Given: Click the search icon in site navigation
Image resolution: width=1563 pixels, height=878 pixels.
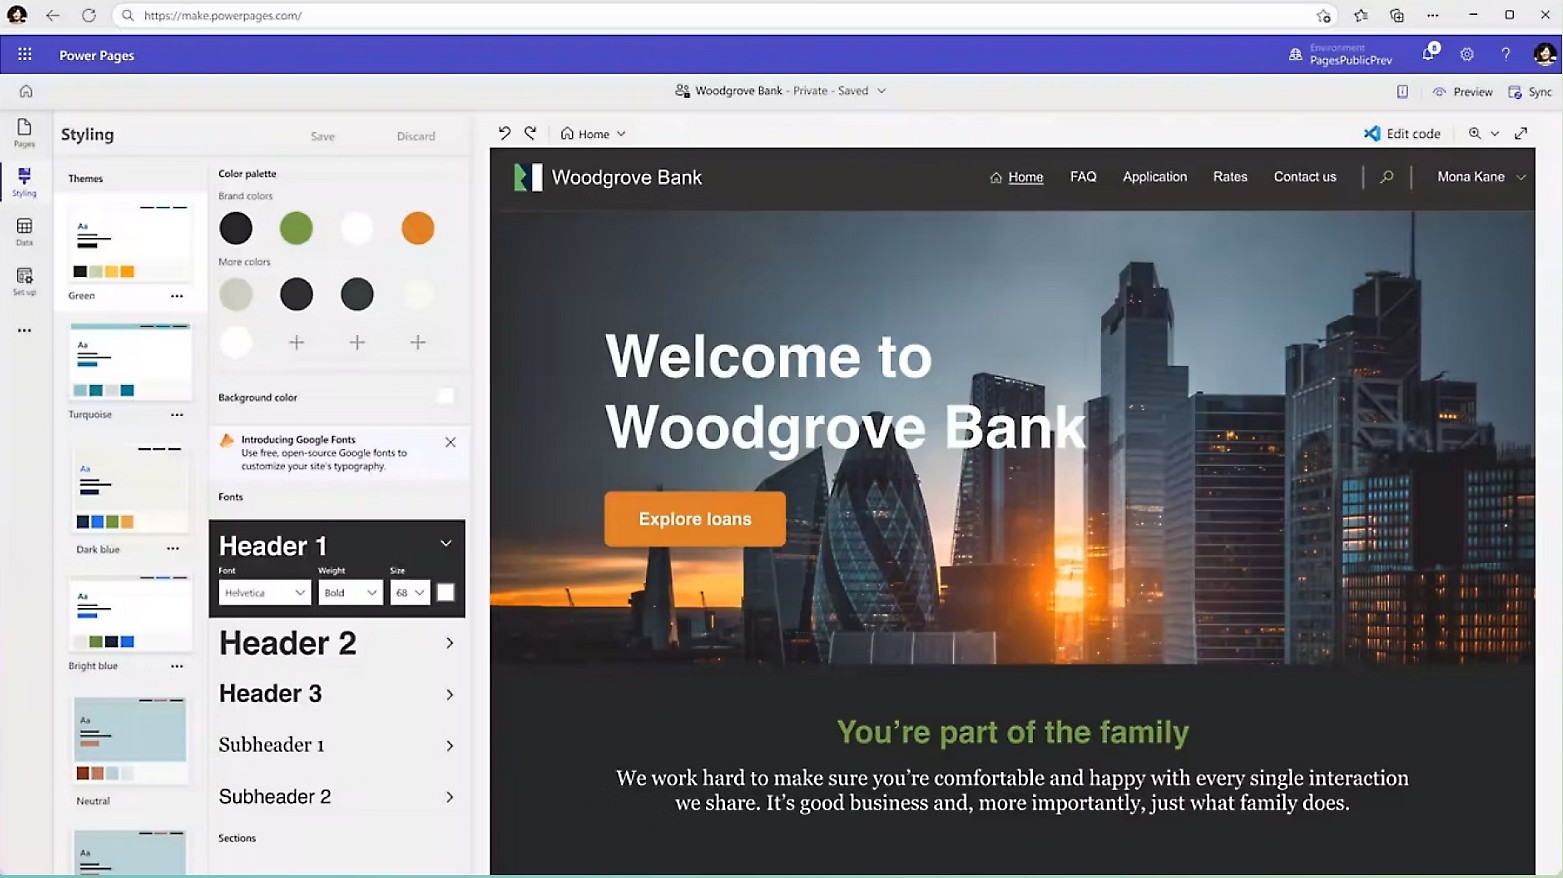Looking at the screenshot, I should [x=1386, y=177].
